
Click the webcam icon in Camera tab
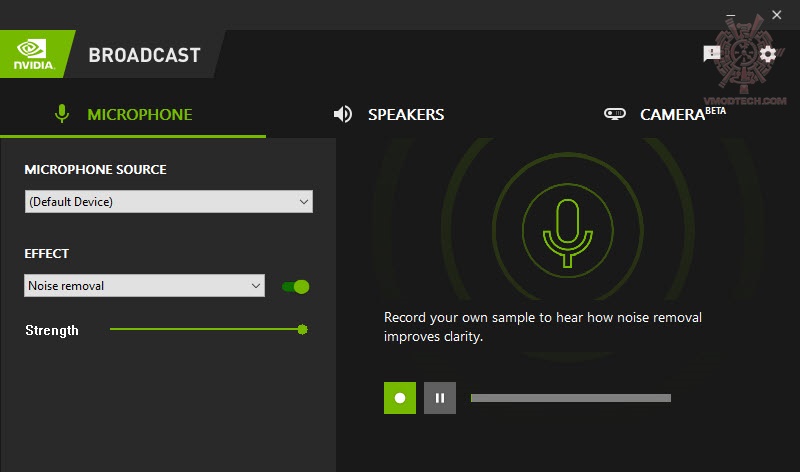click(615, 114)
